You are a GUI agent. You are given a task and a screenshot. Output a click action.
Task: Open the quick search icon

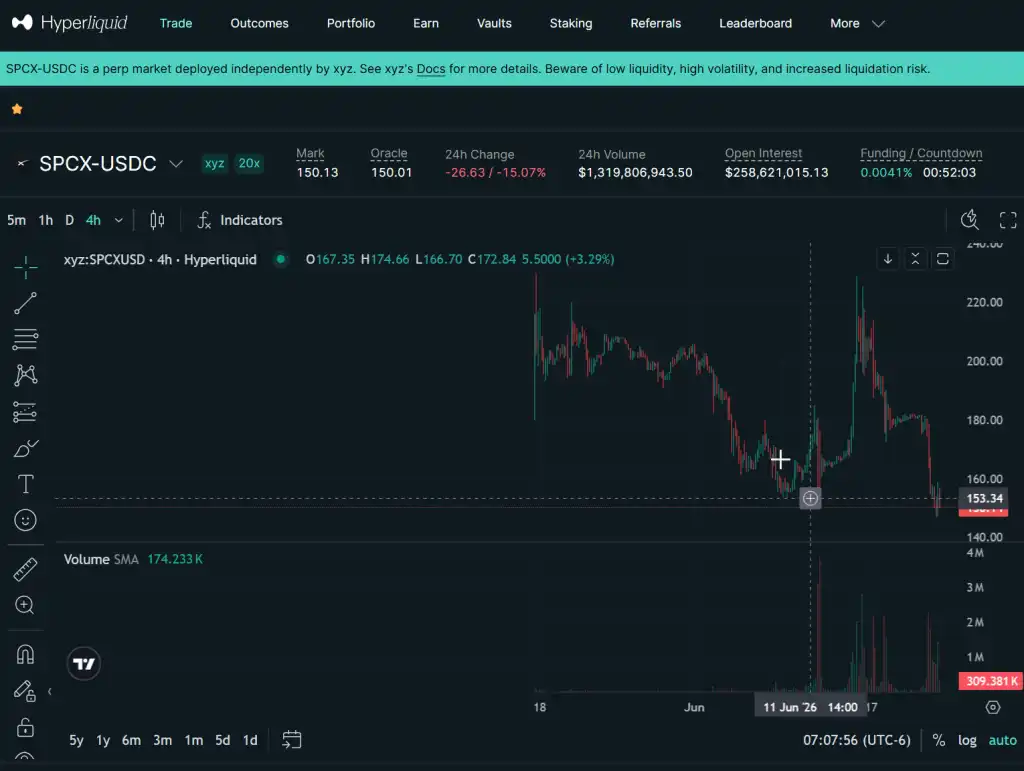(x=970, y=220)
